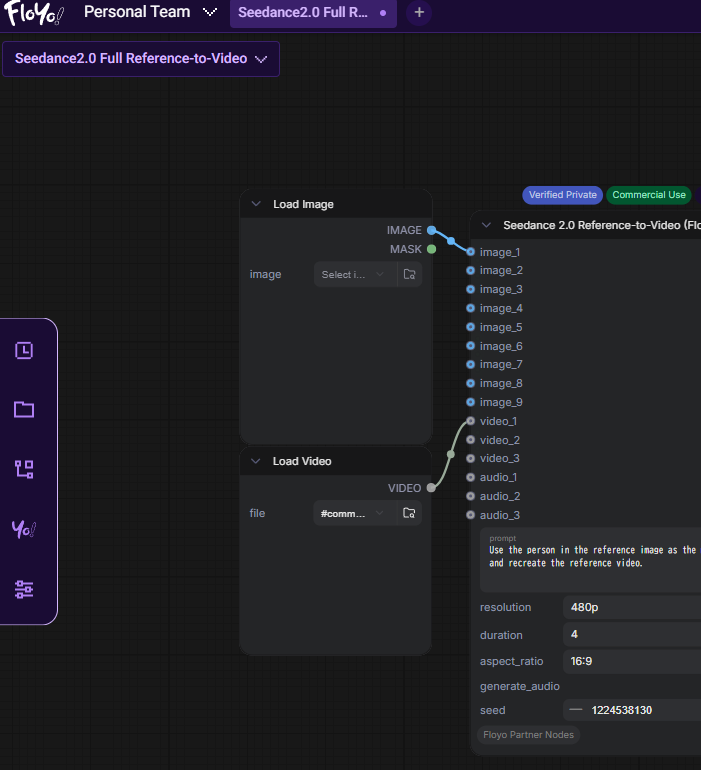Click the link midpoint on the video wire
The image size is (701, 770).
450,454
